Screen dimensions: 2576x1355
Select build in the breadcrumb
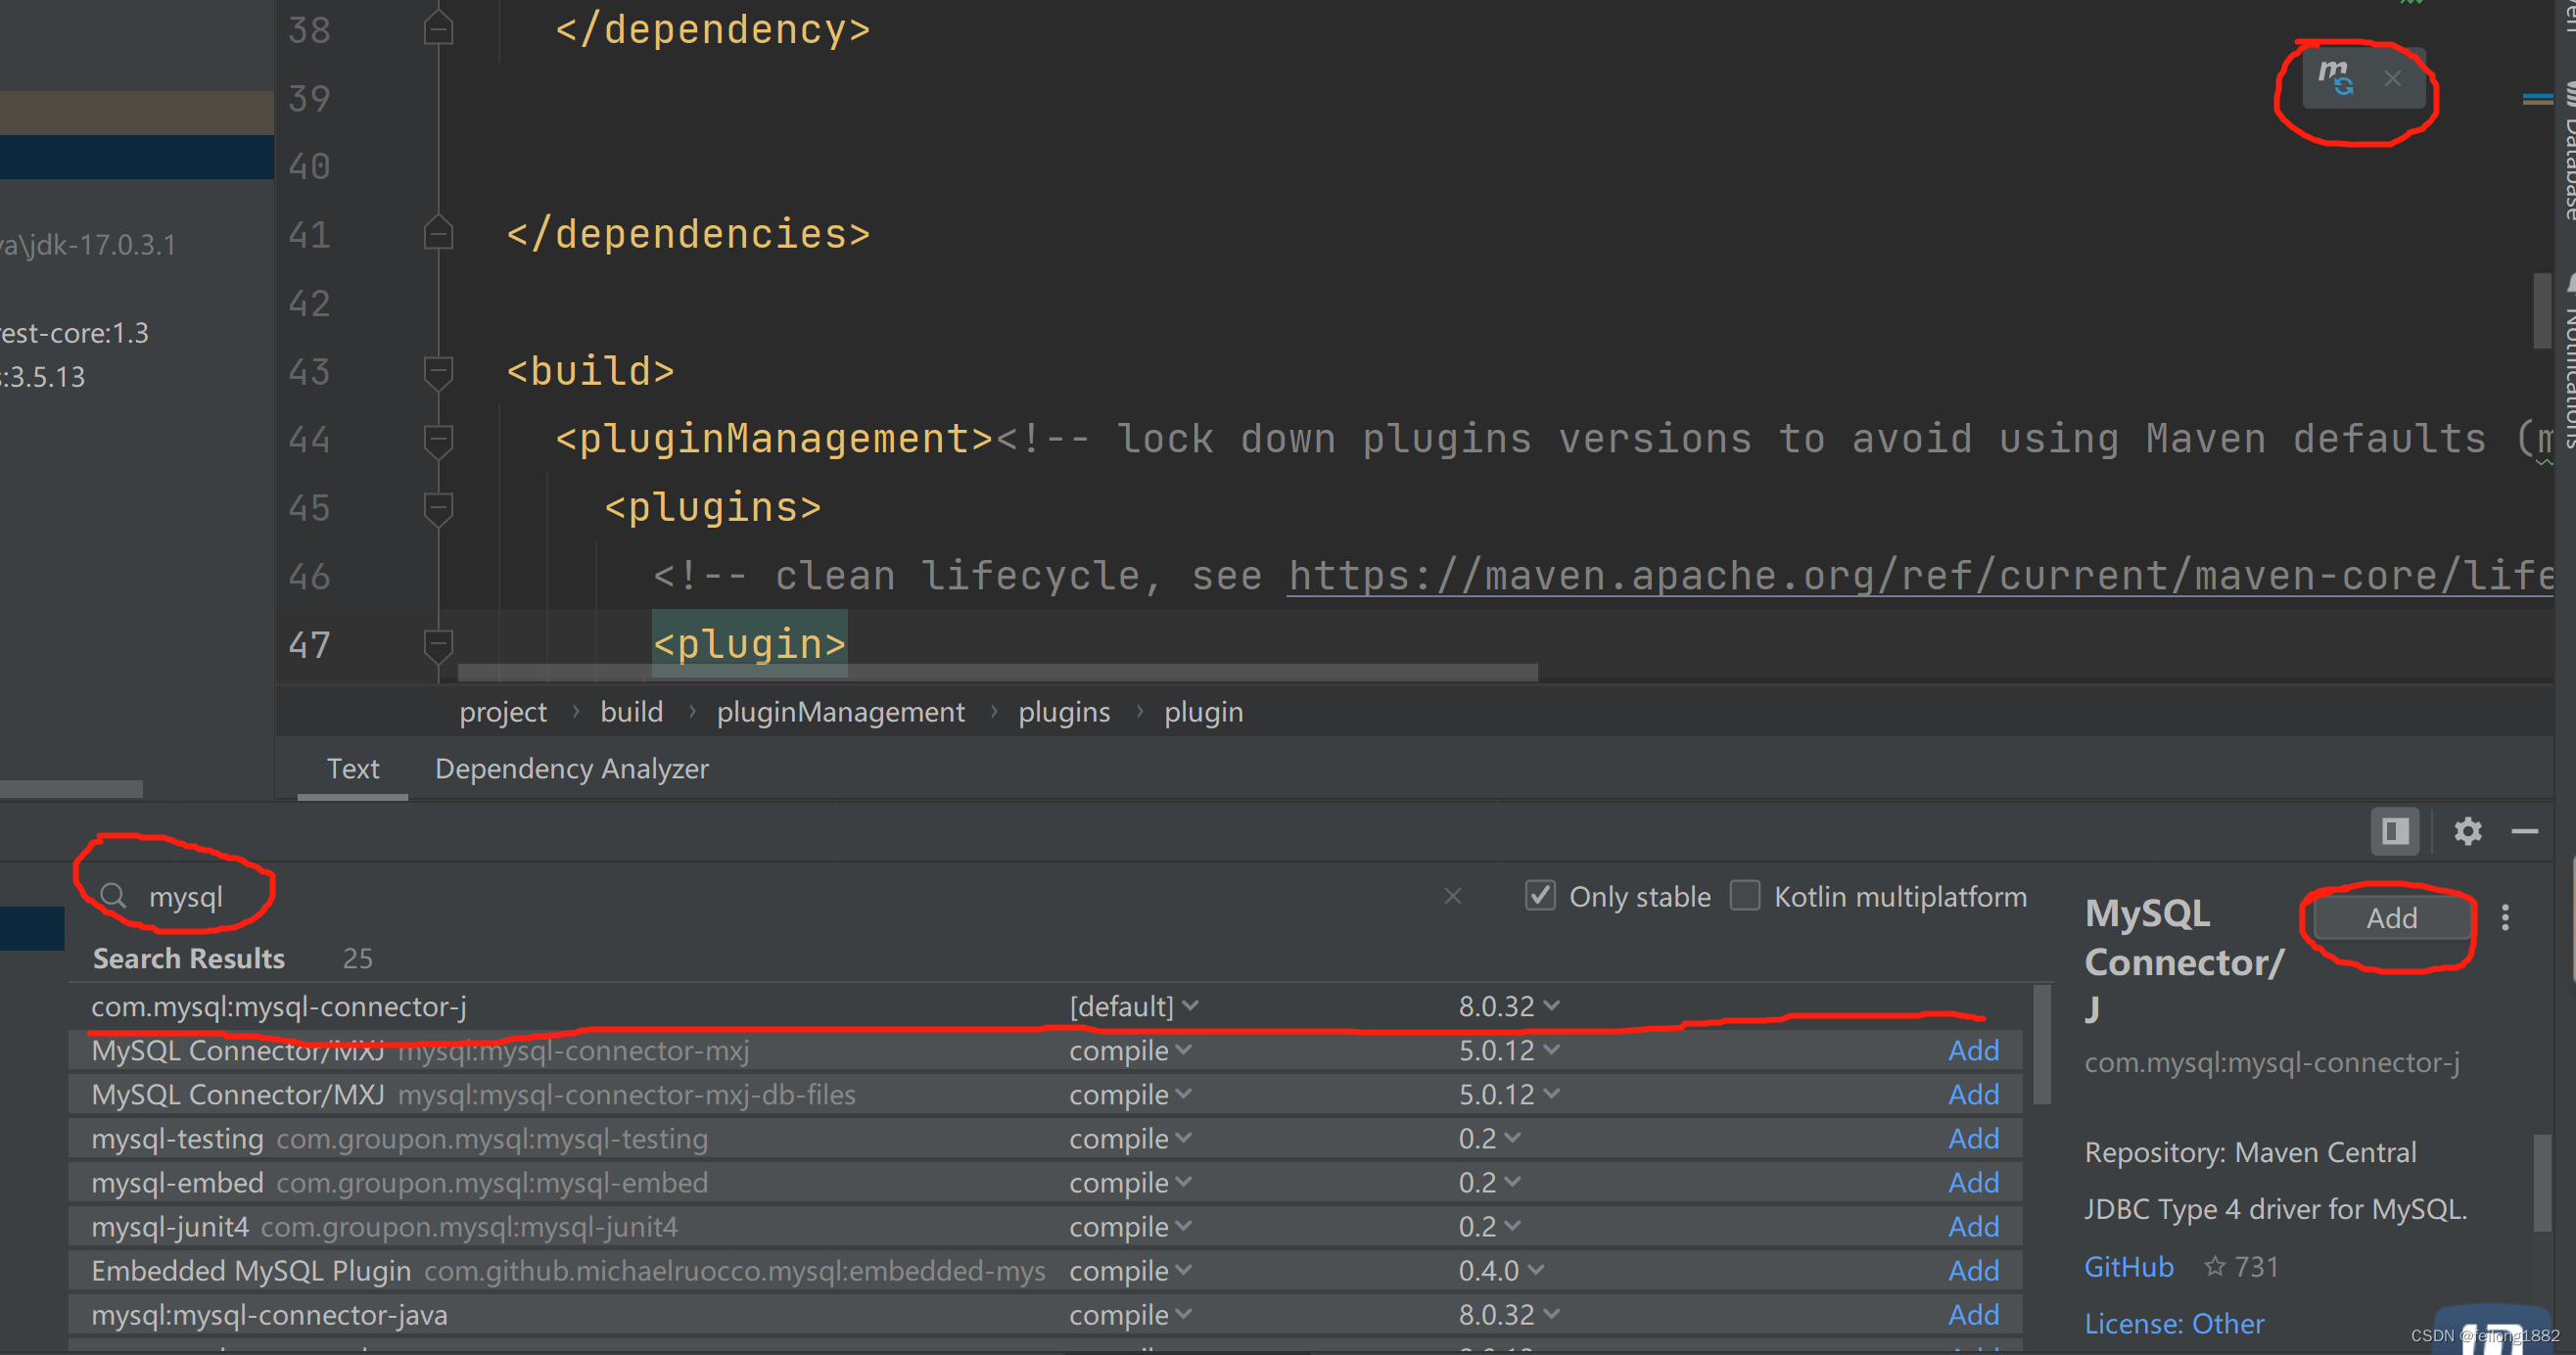click(x=631, y=712)
